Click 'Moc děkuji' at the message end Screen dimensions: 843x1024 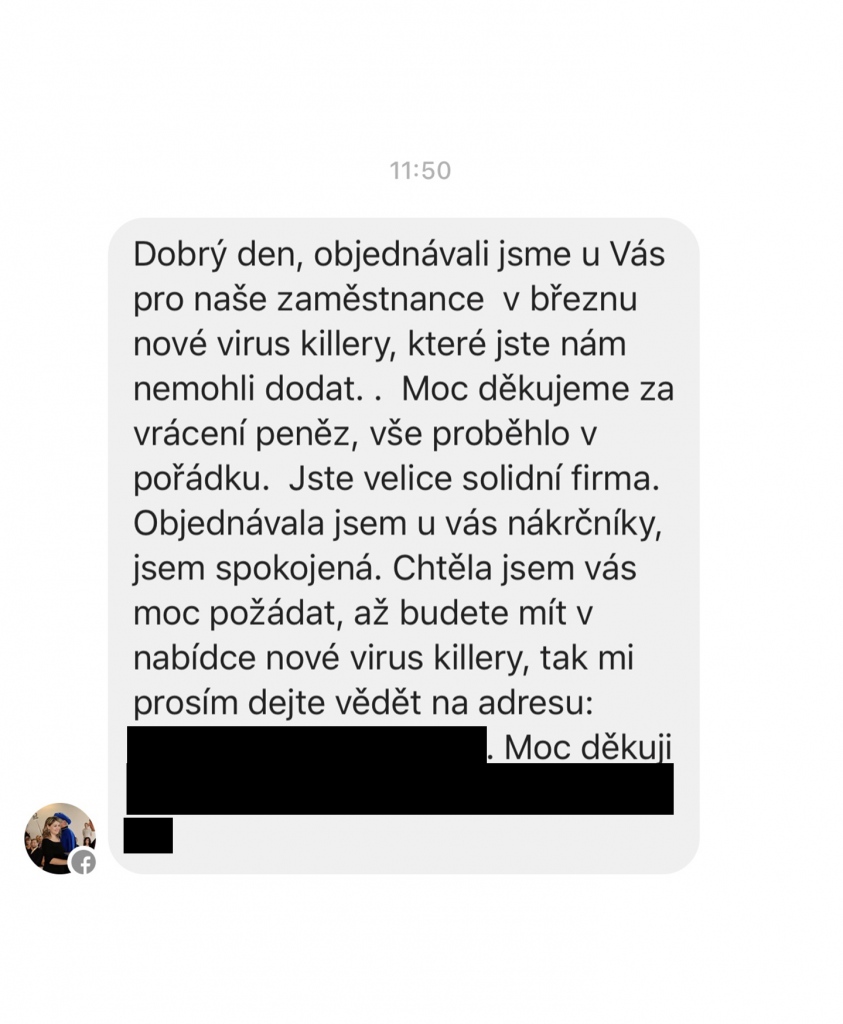point(588,748)
